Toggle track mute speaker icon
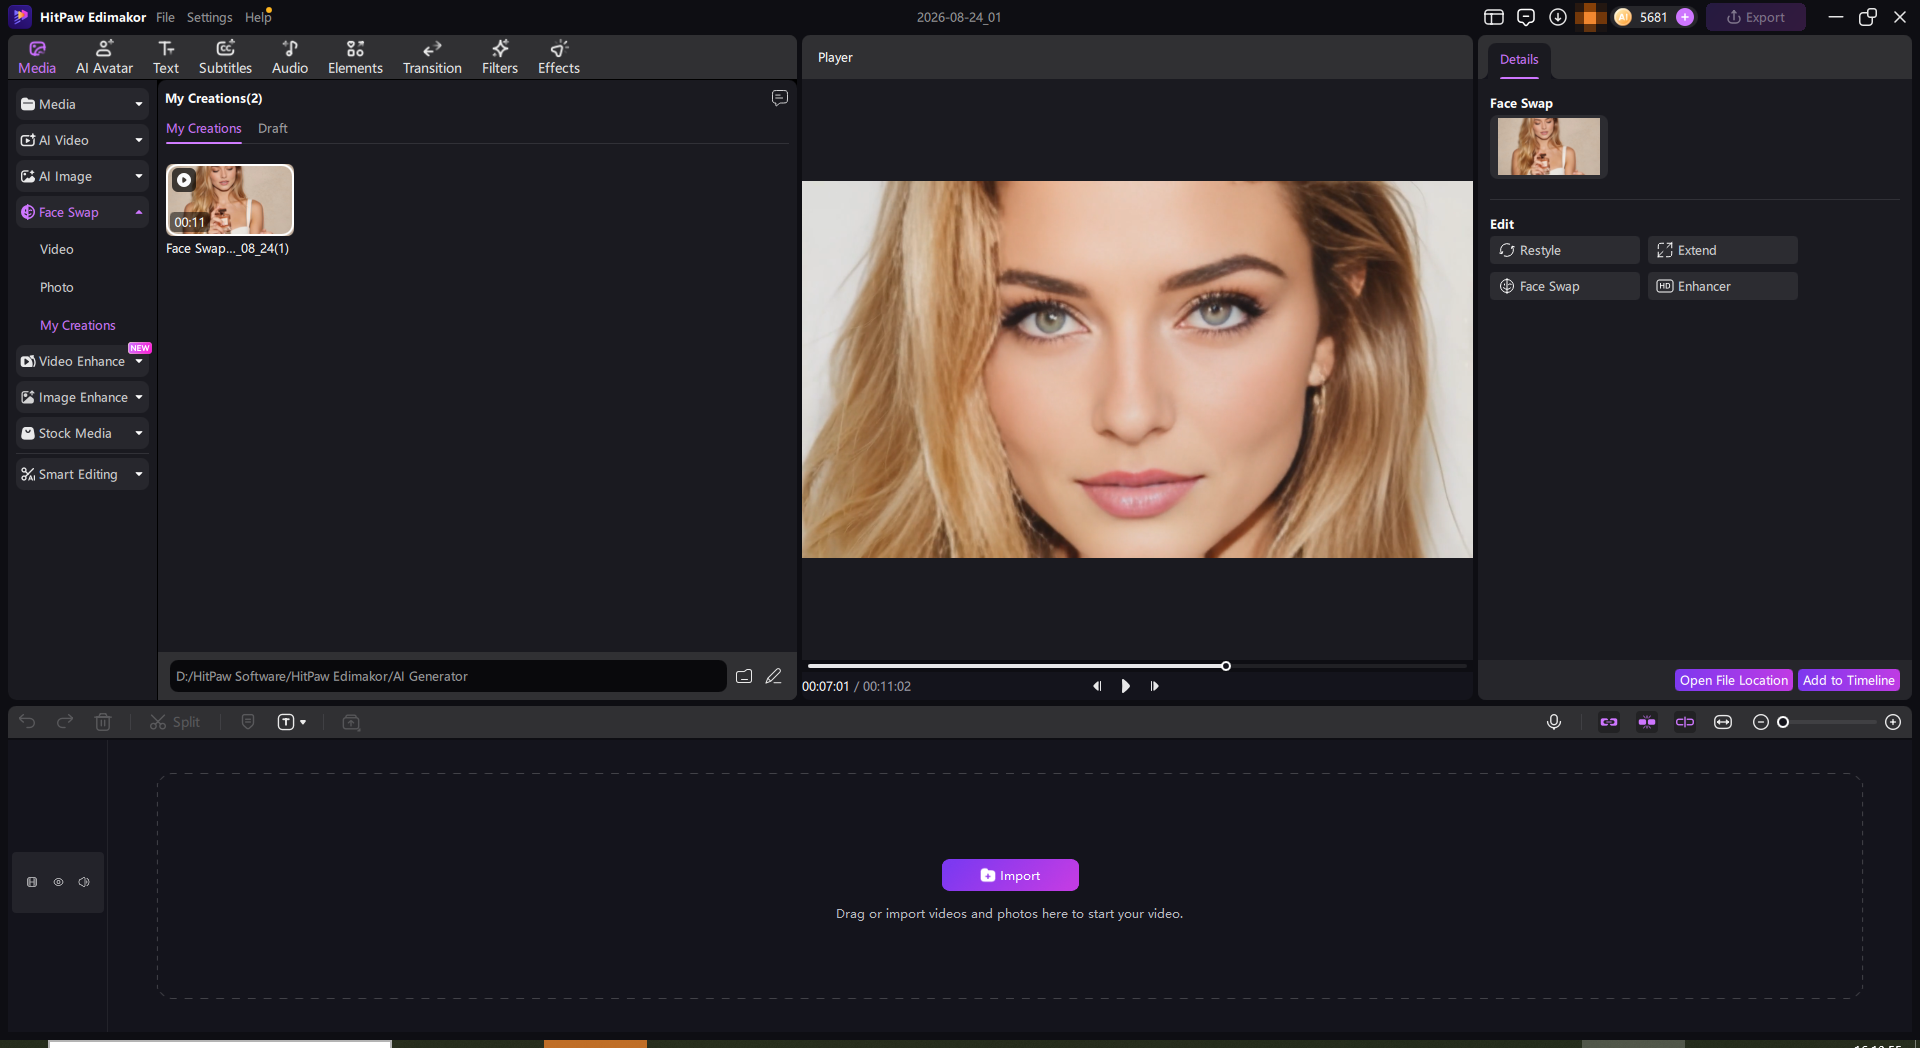1920x1048 pixels. tap(84, 882)
